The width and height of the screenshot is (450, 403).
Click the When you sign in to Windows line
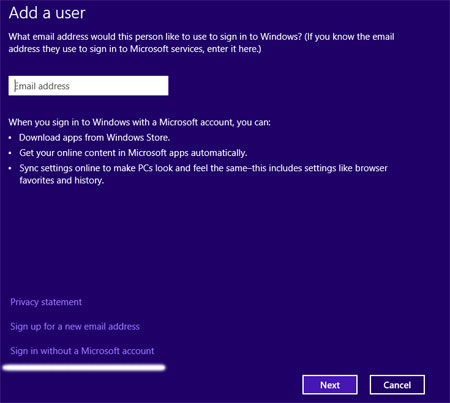coord(139,122)
